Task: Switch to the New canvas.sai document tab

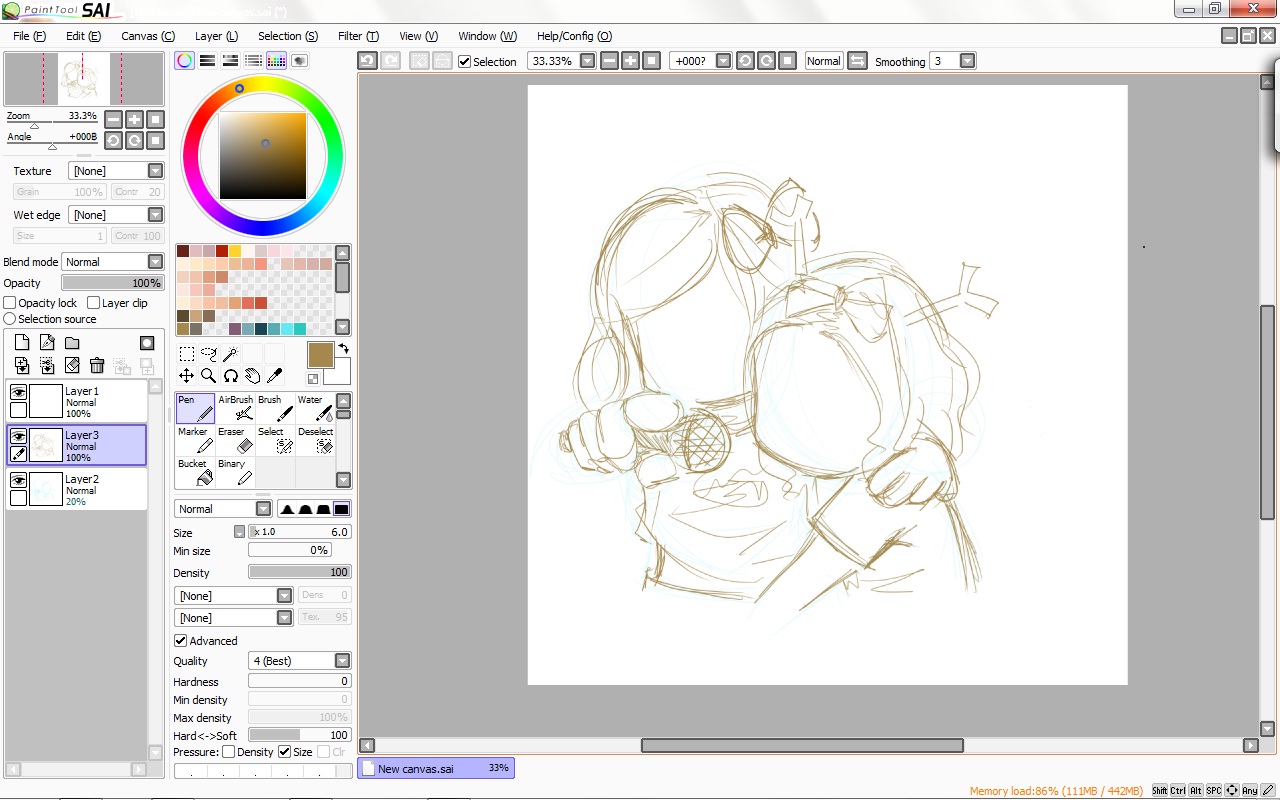Action: click(436, 768)
